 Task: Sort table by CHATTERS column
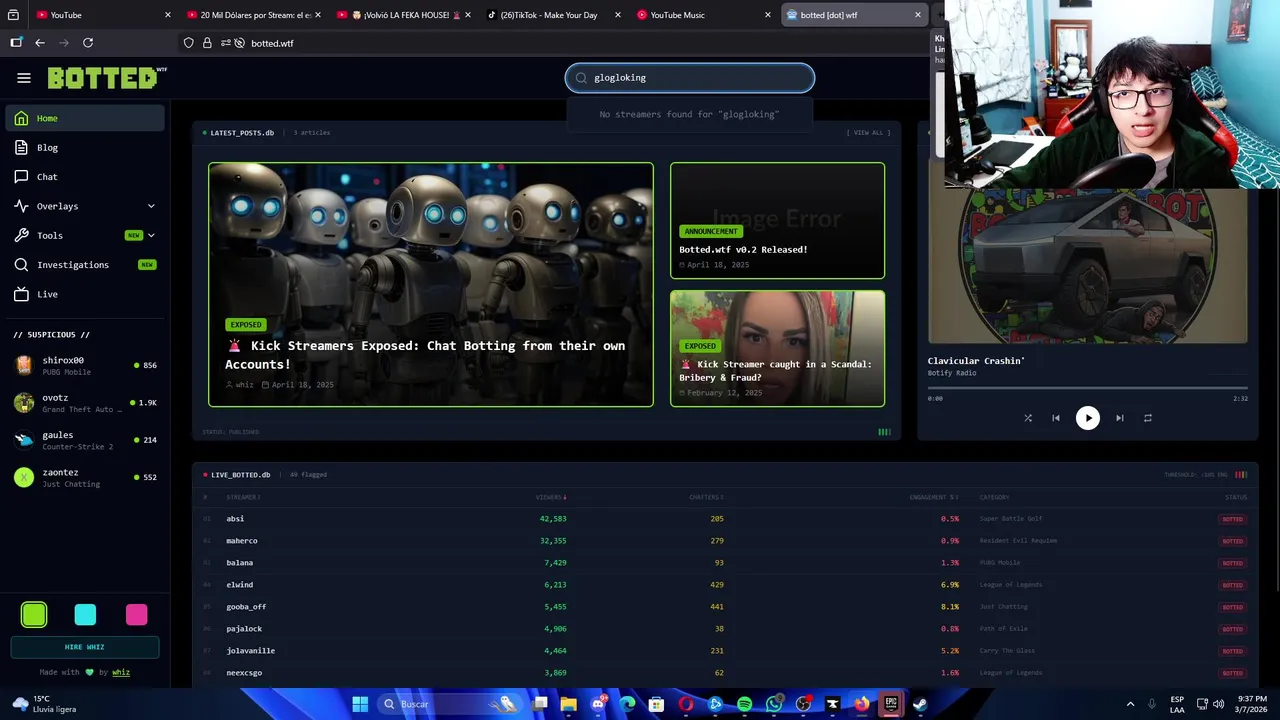(x=706, y=497)
